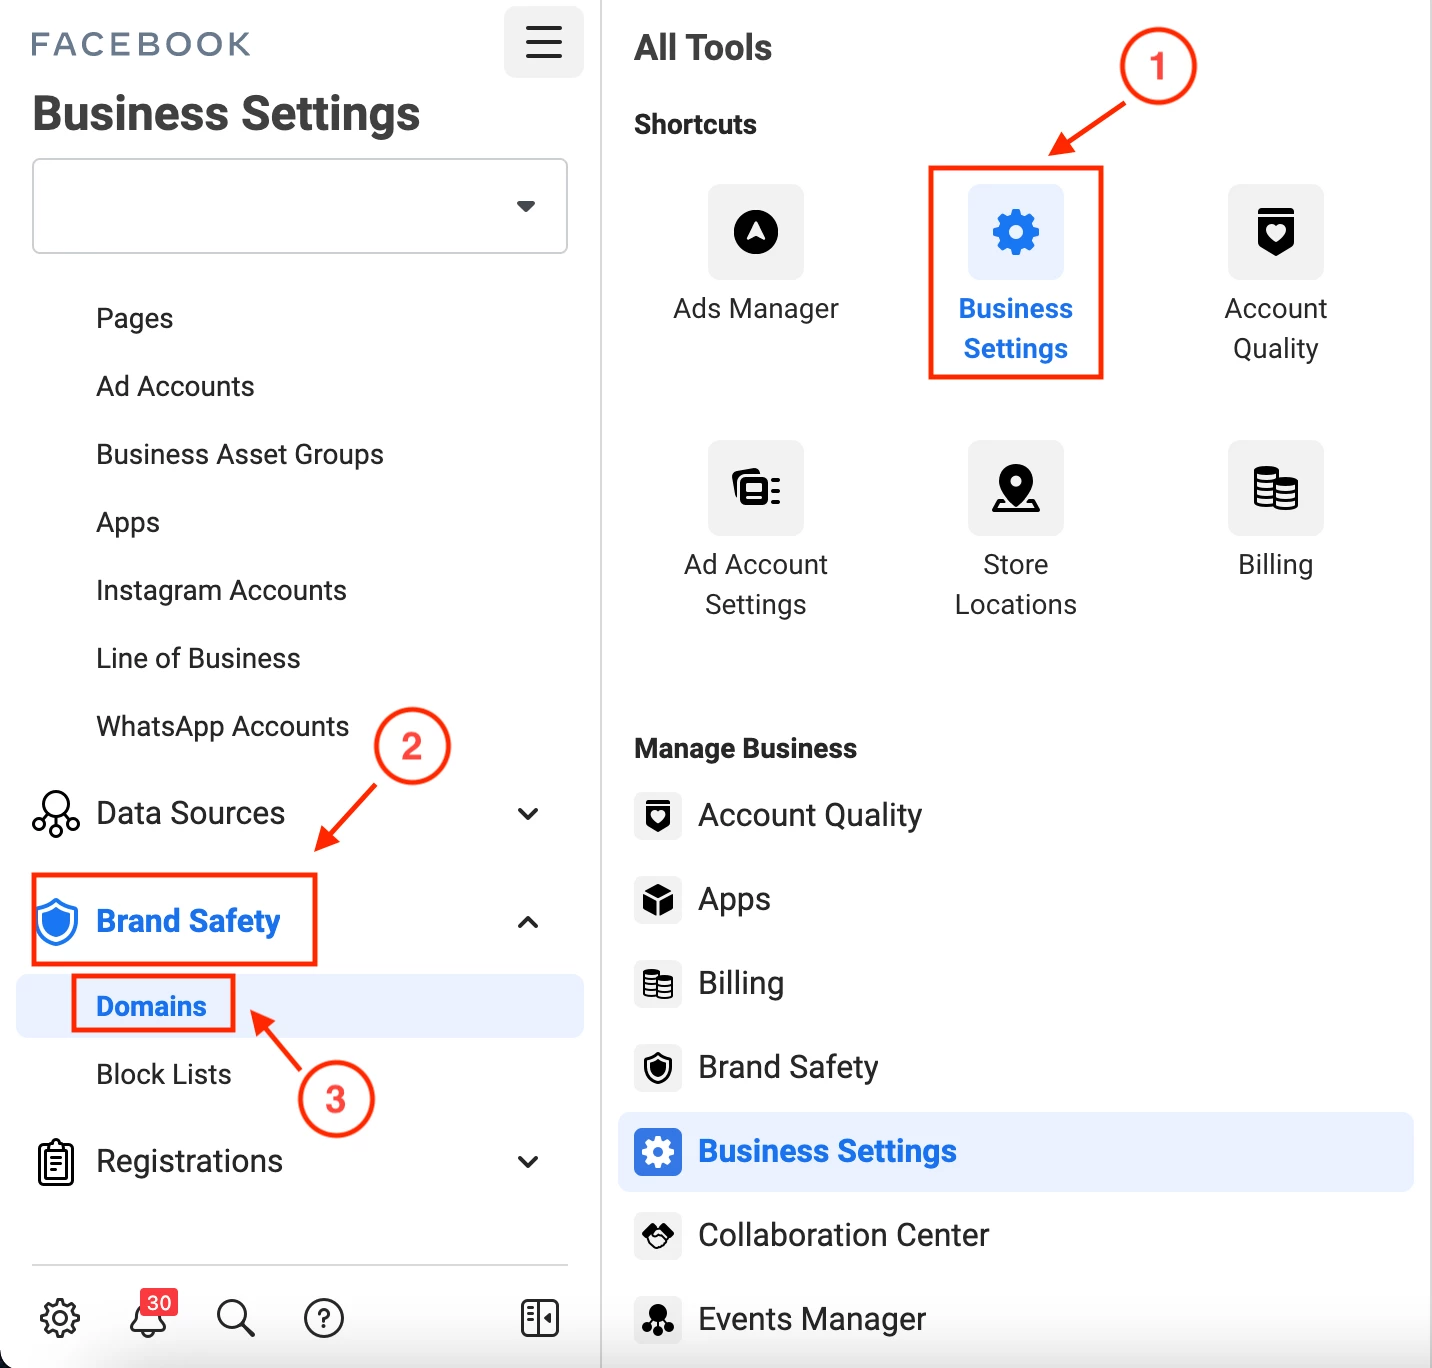Viewport: 1432px width, 1368px height.
Task: Click Ad Account Settings shortcut label
Action: click(756, 584)
